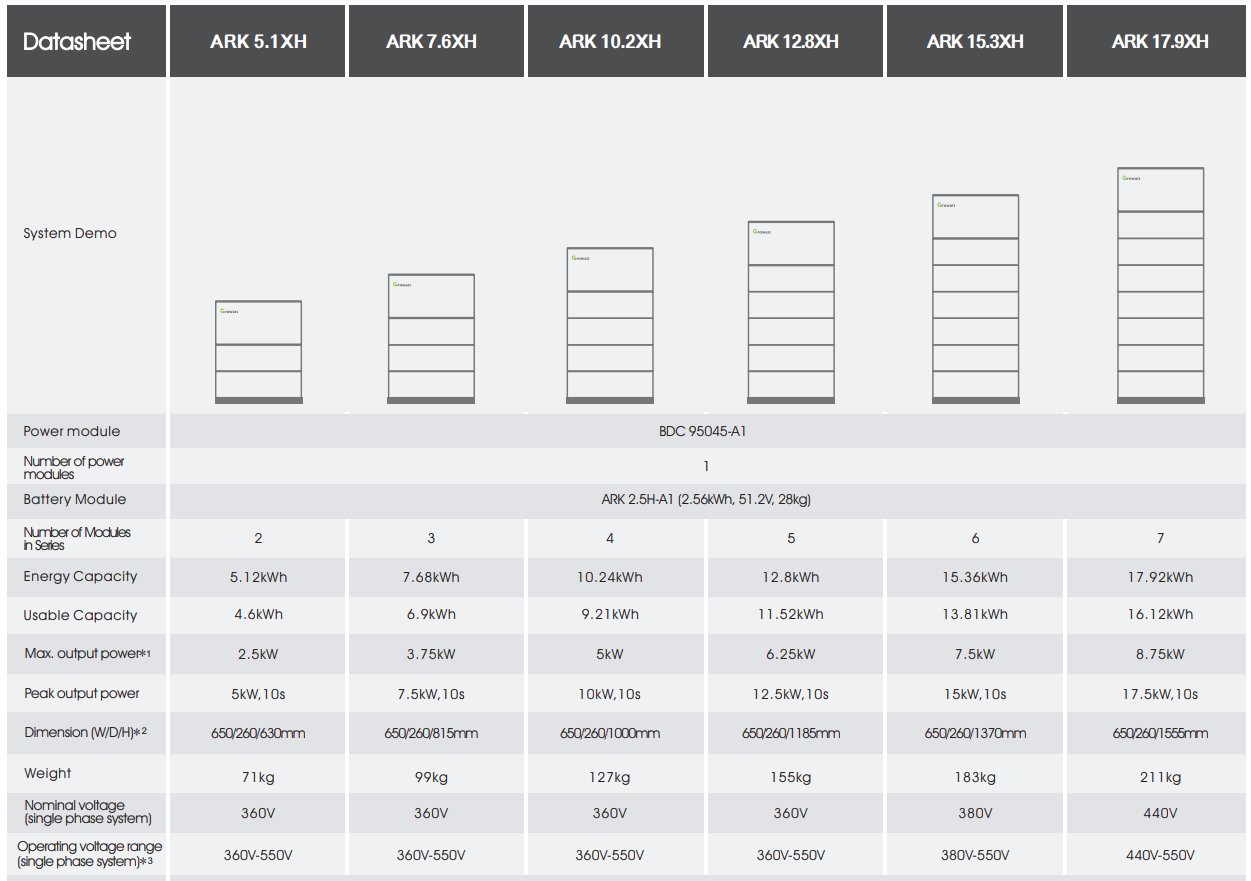The image size is (1251, 881).
Task: Click the Weight row label
Action: click(x=48, y=773)
